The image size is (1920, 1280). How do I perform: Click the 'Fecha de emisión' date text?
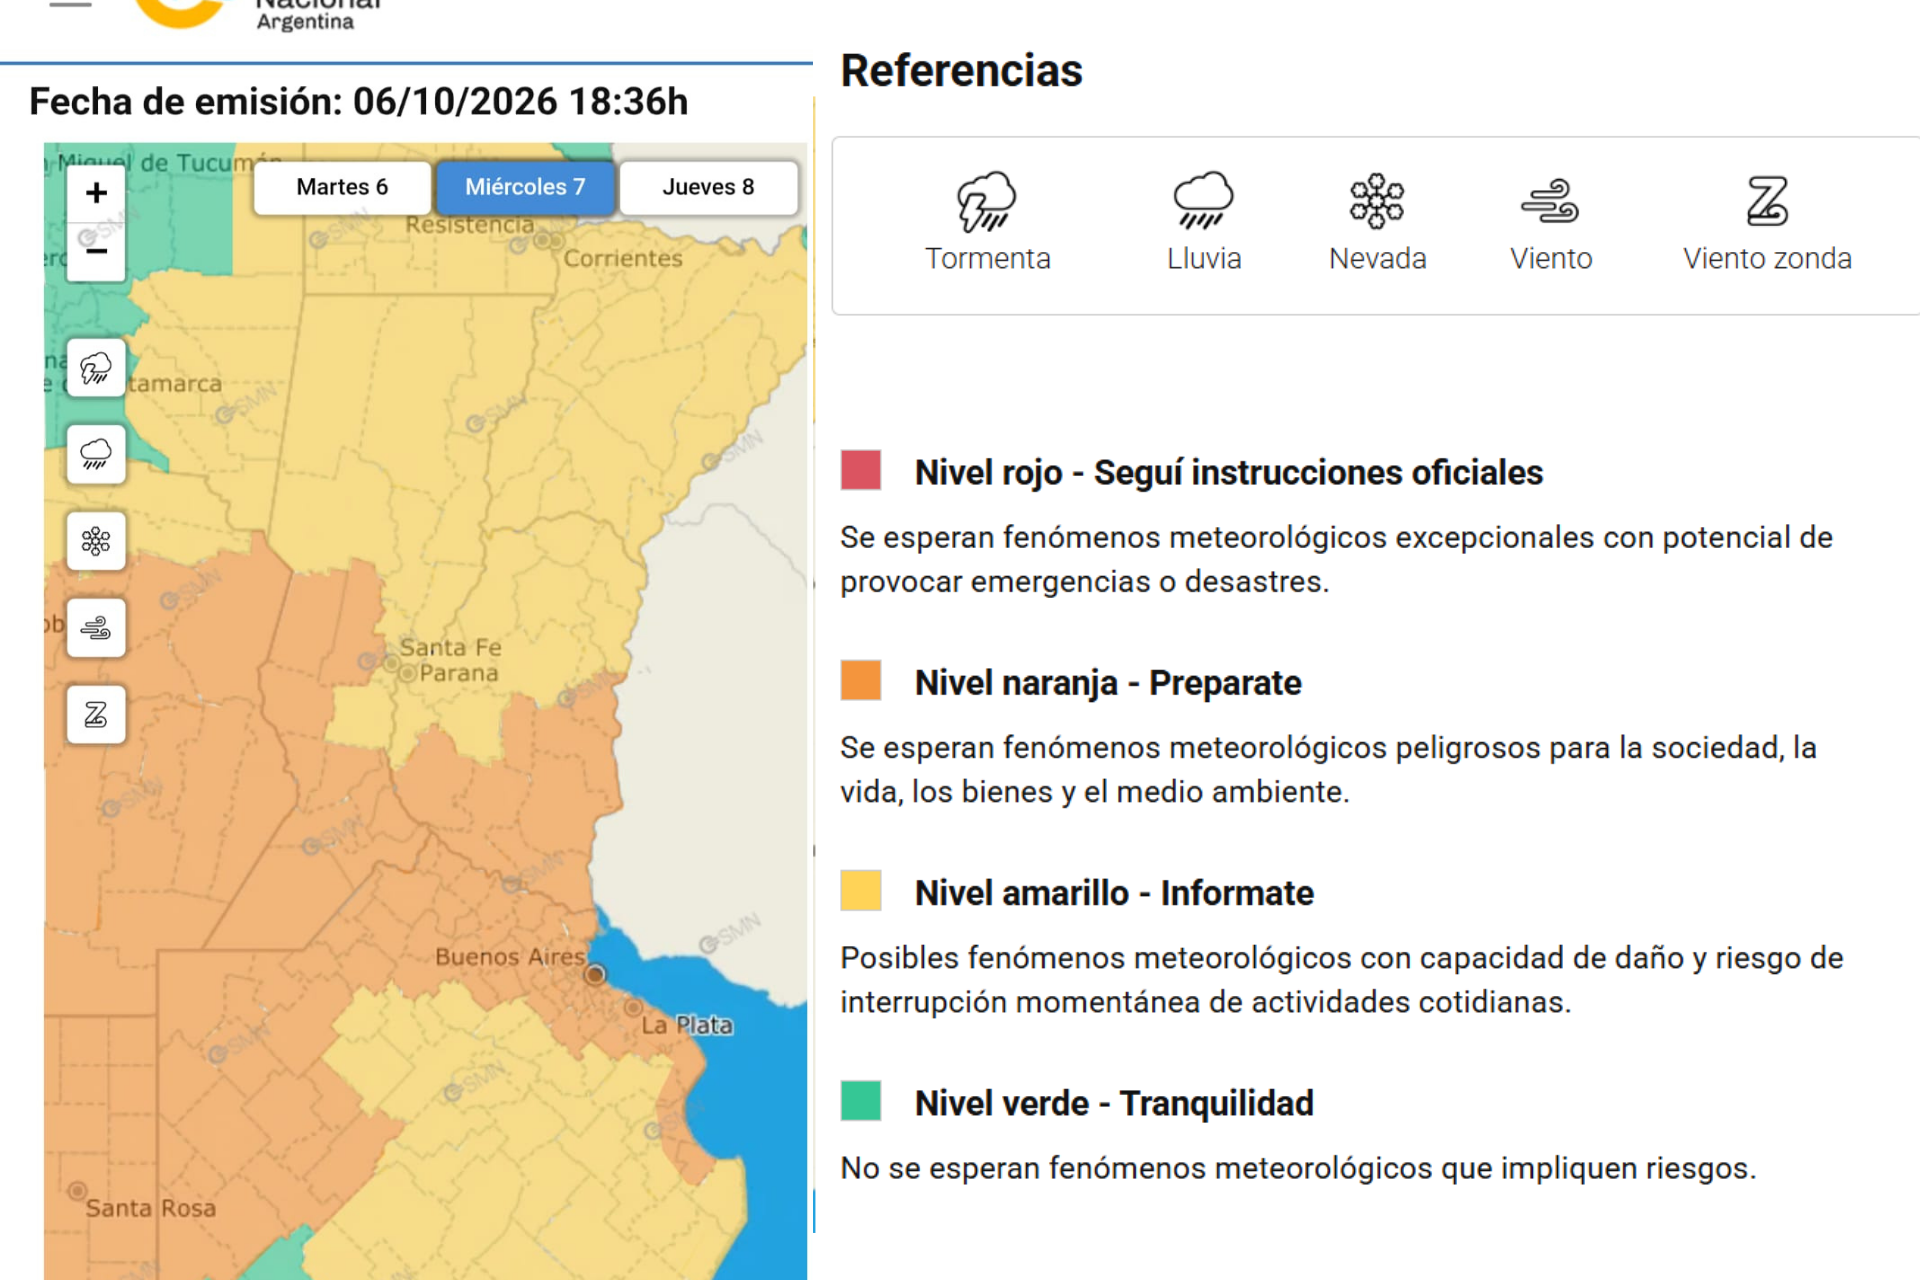[x=358, y=102]
